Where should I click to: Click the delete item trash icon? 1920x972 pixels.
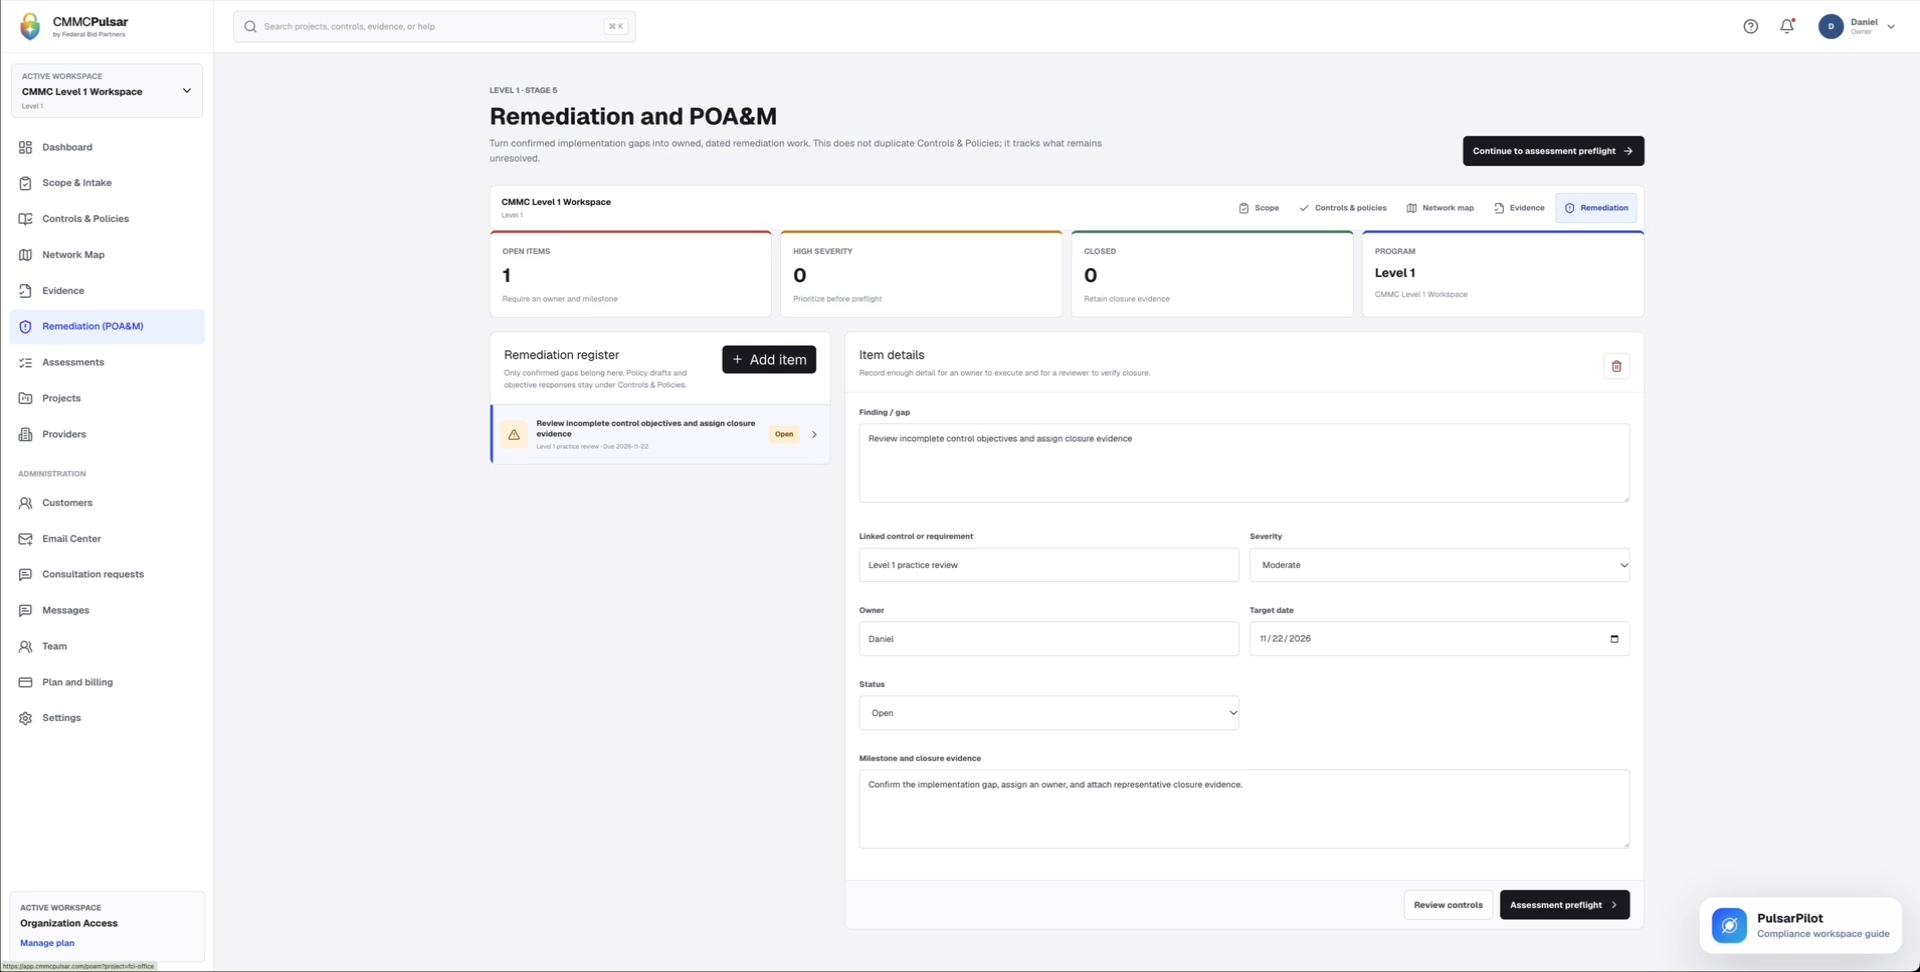[1616, 366]
